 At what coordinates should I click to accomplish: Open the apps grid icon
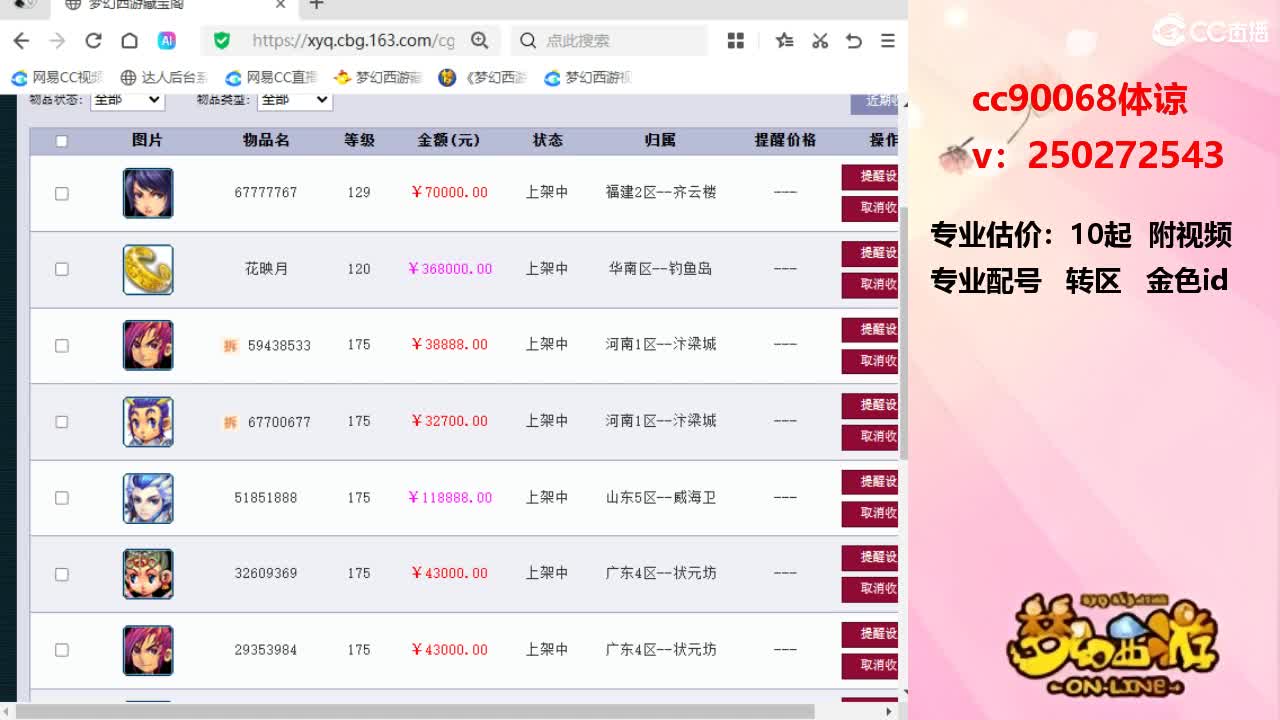(x=736, y=41)
